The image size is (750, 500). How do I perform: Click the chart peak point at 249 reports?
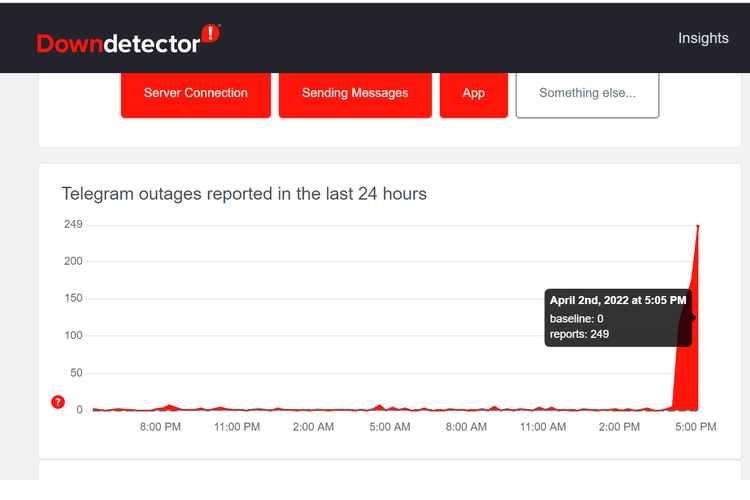coord(697,226)
